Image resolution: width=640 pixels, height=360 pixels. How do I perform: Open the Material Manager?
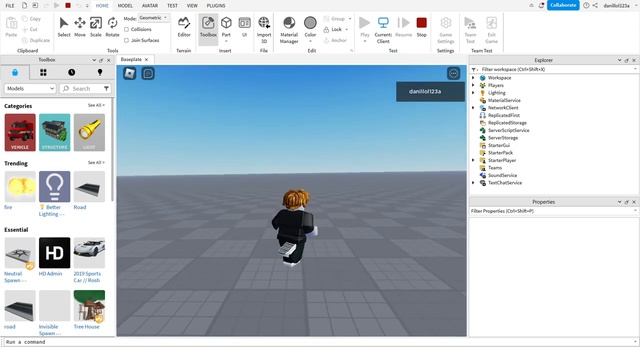point(289,29)
